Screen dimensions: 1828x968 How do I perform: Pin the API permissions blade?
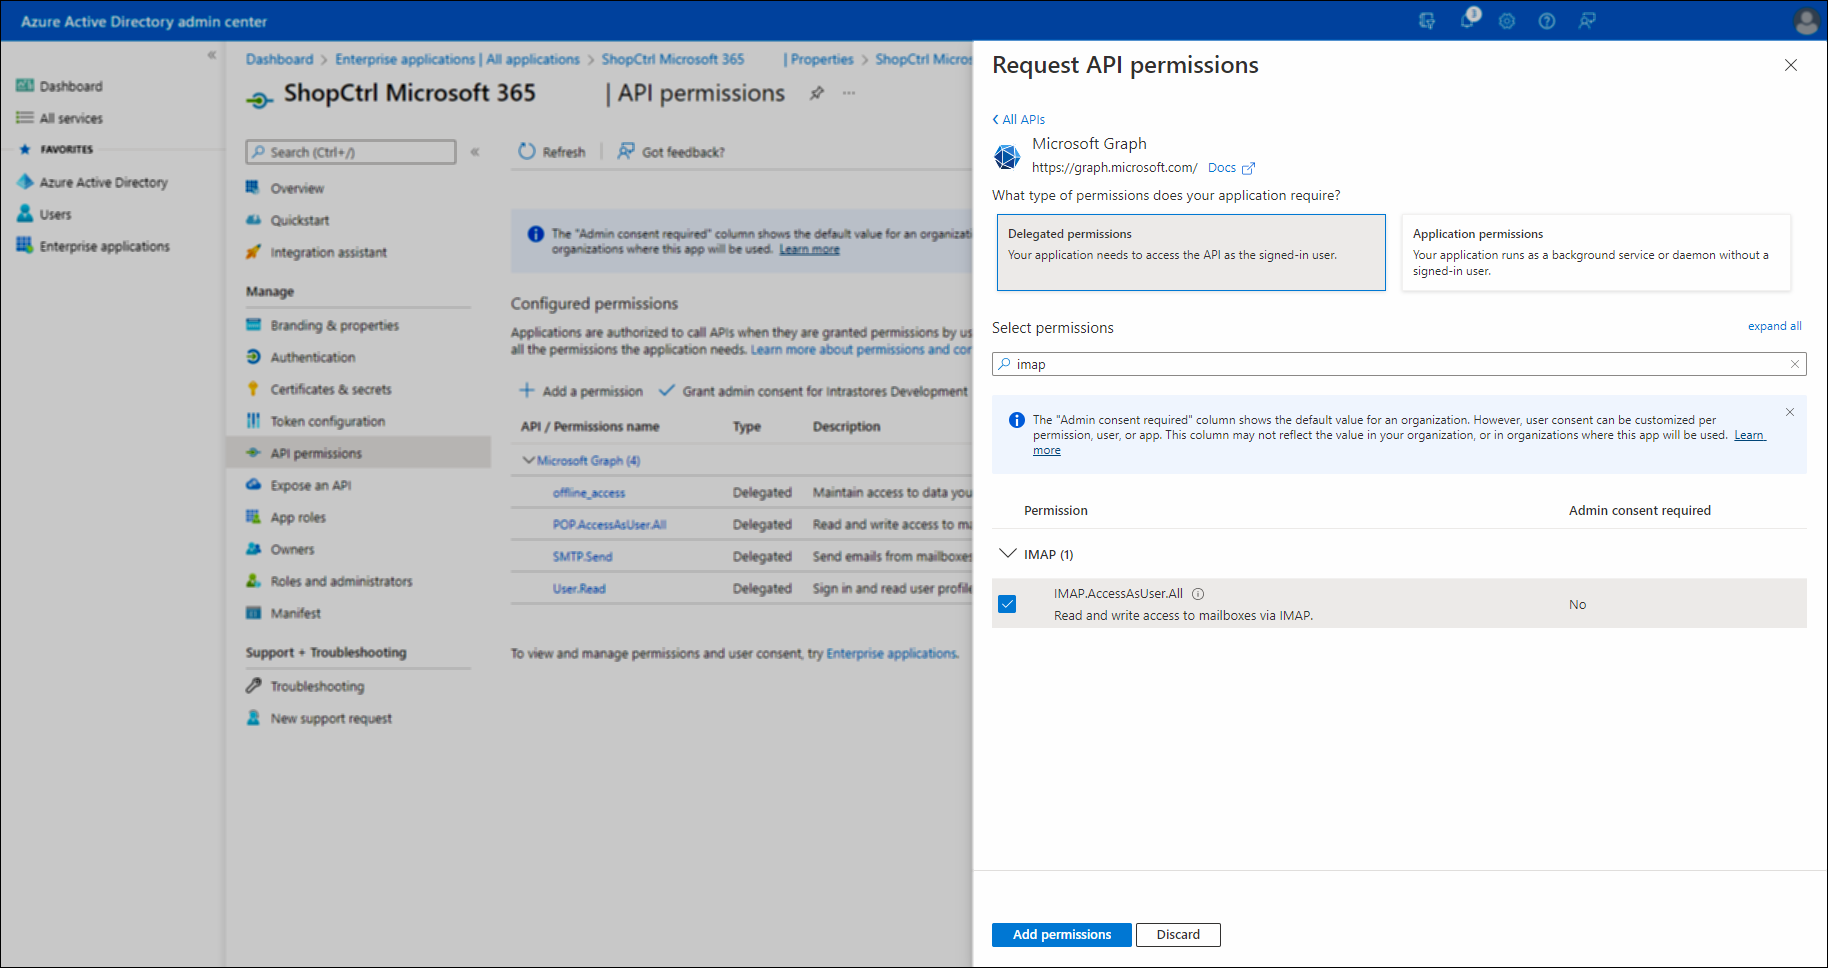817,93
